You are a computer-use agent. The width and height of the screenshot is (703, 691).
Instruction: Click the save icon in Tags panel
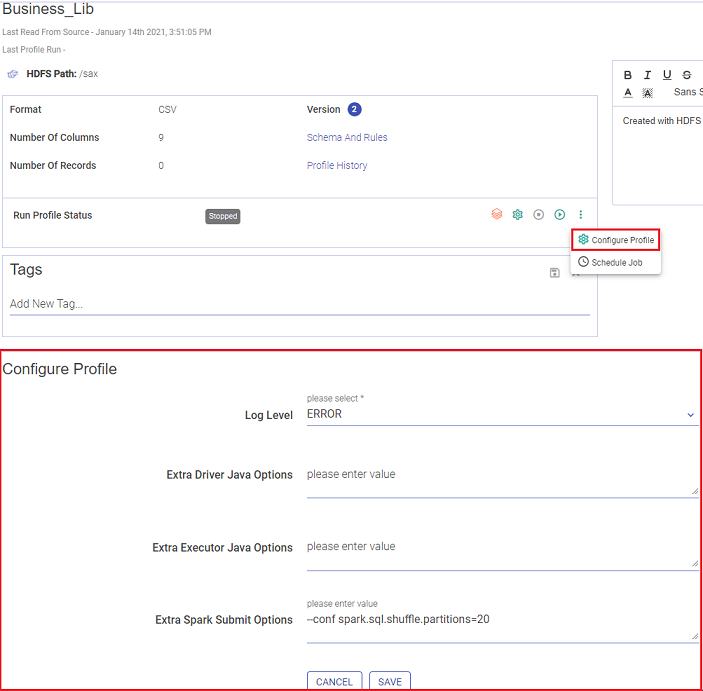click(x=555, y=273)
